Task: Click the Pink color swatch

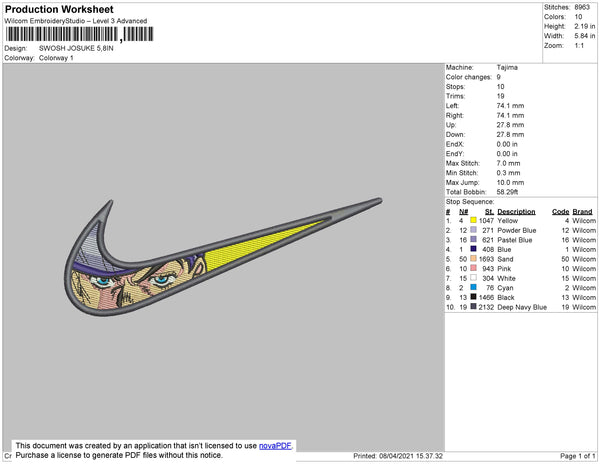Action: pos(473,268)
